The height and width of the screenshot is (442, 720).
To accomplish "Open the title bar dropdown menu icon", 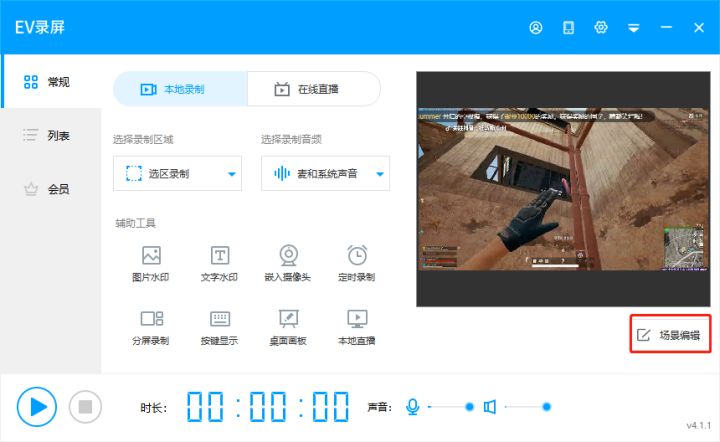I will coord(634,28).
